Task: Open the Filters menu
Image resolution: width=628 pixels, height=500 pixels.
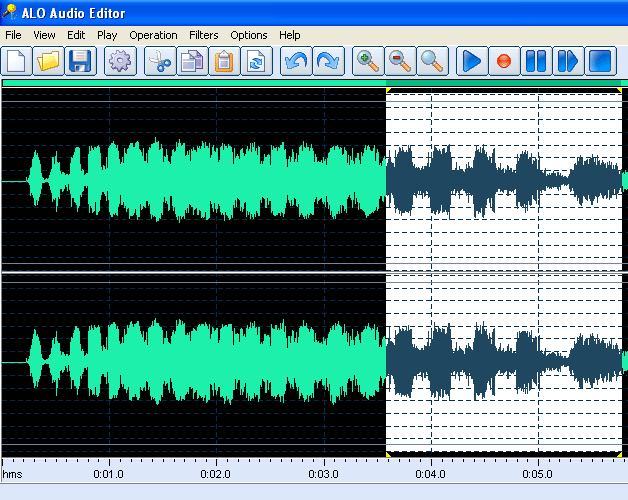Action: pos(203,35)
